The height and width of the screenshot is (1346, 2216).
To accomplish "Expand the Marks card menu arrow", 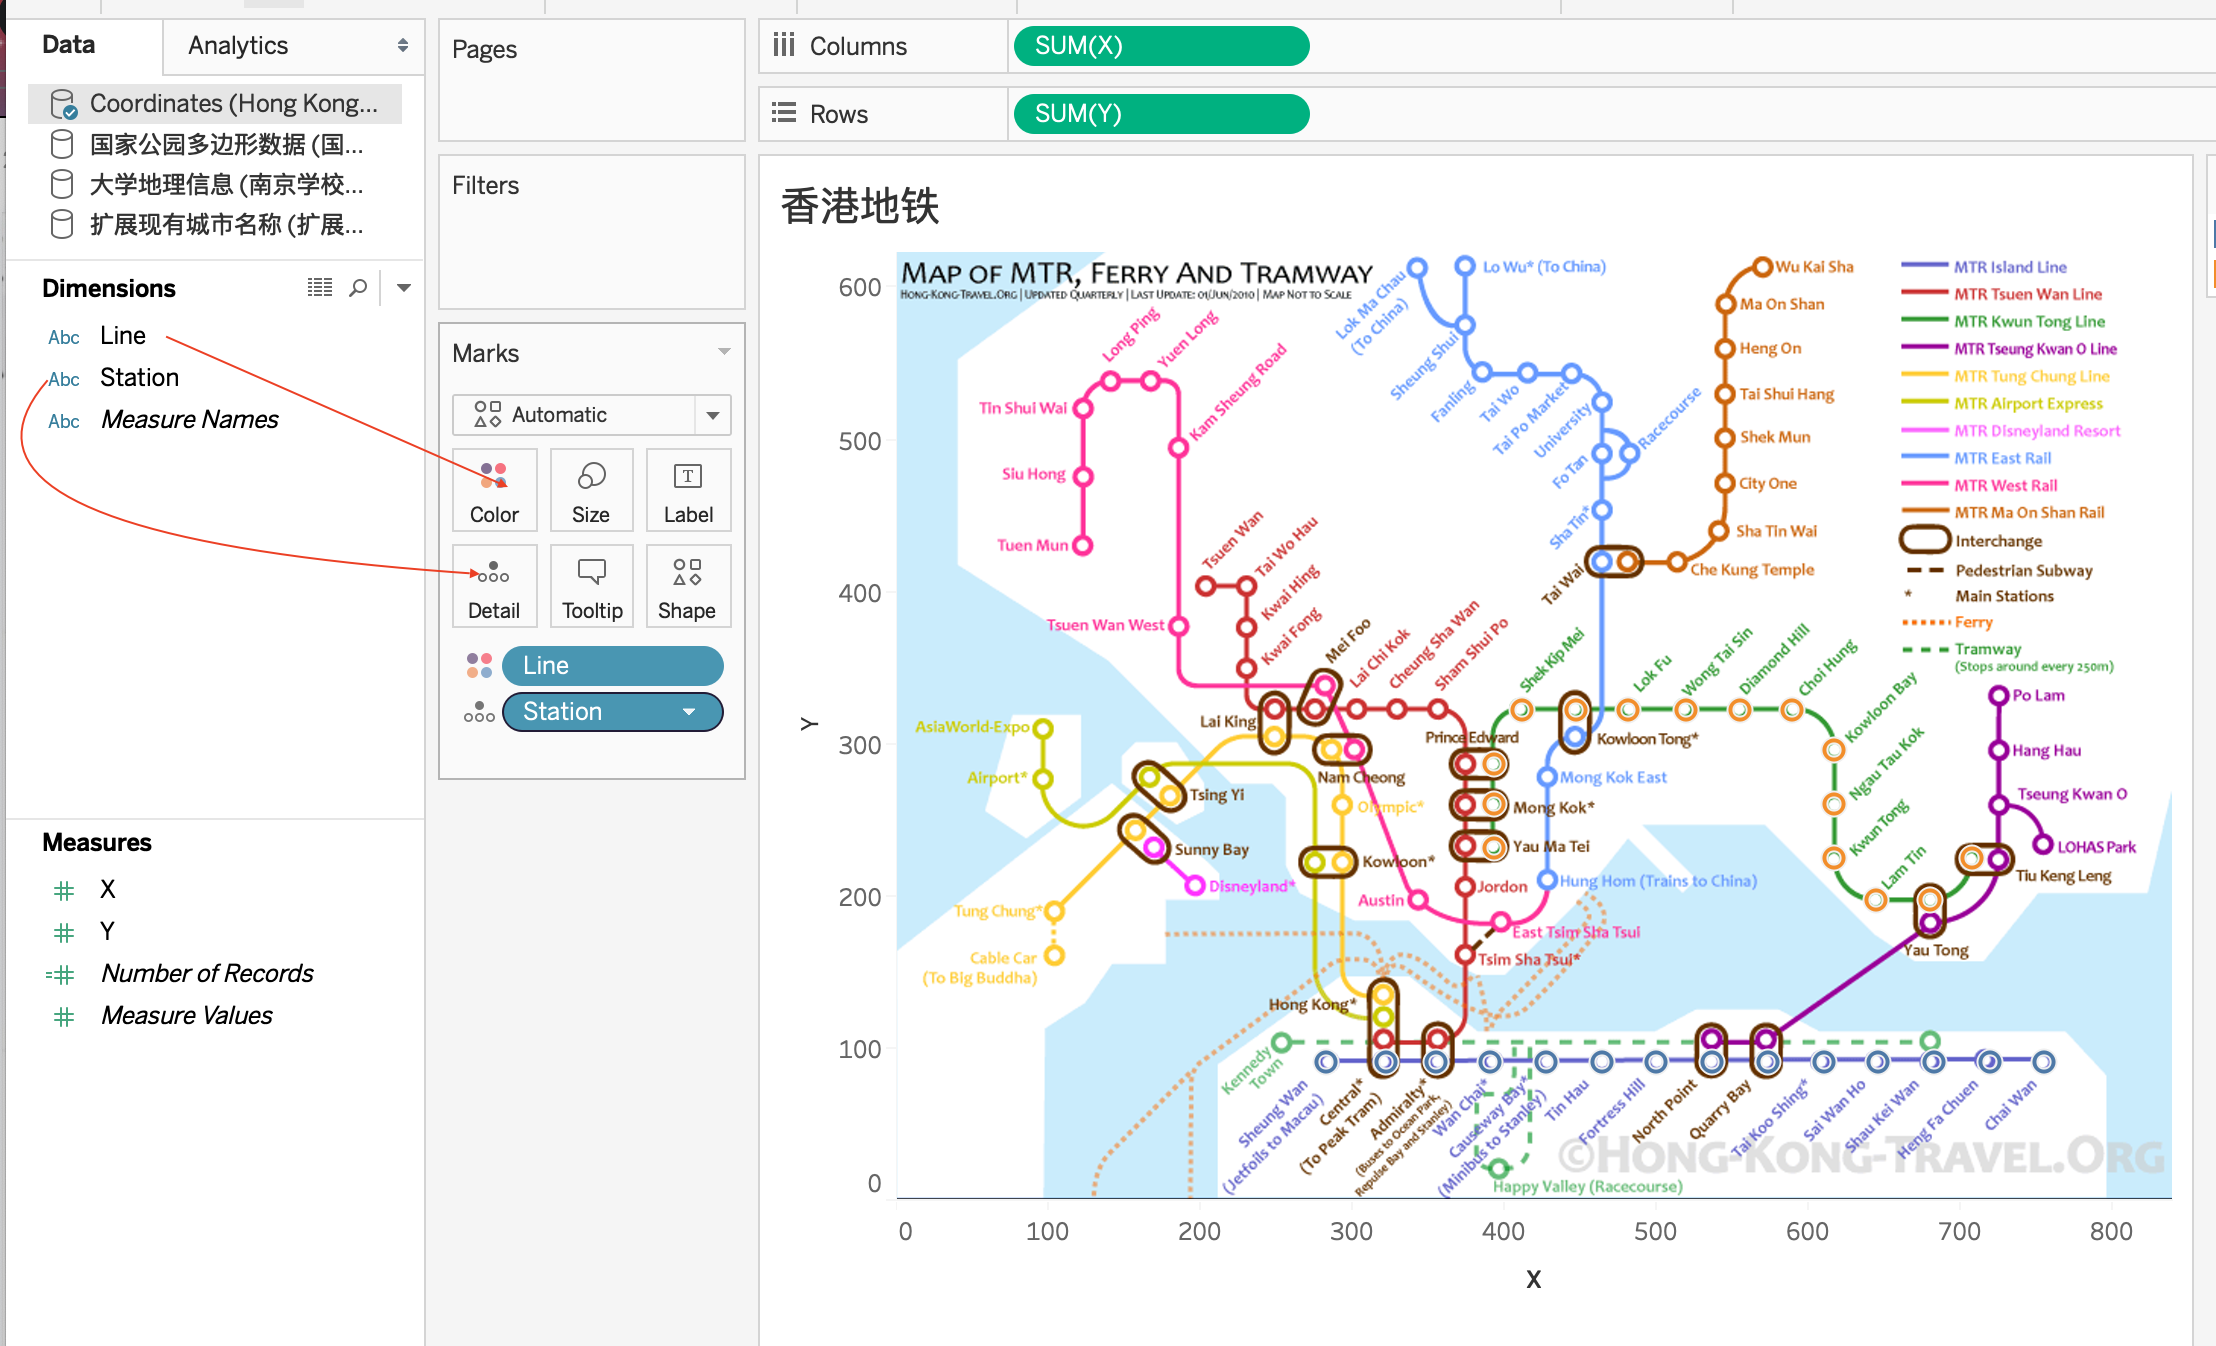I will (x=724, y=352).
